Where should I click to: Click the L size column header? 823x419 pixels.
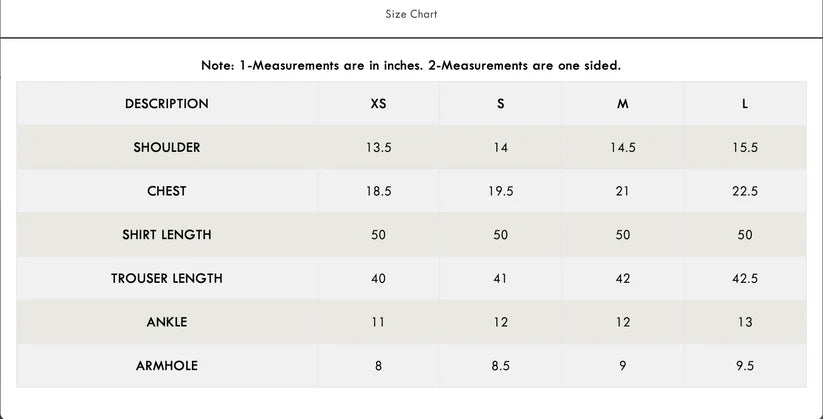click(x=745, y=104)
